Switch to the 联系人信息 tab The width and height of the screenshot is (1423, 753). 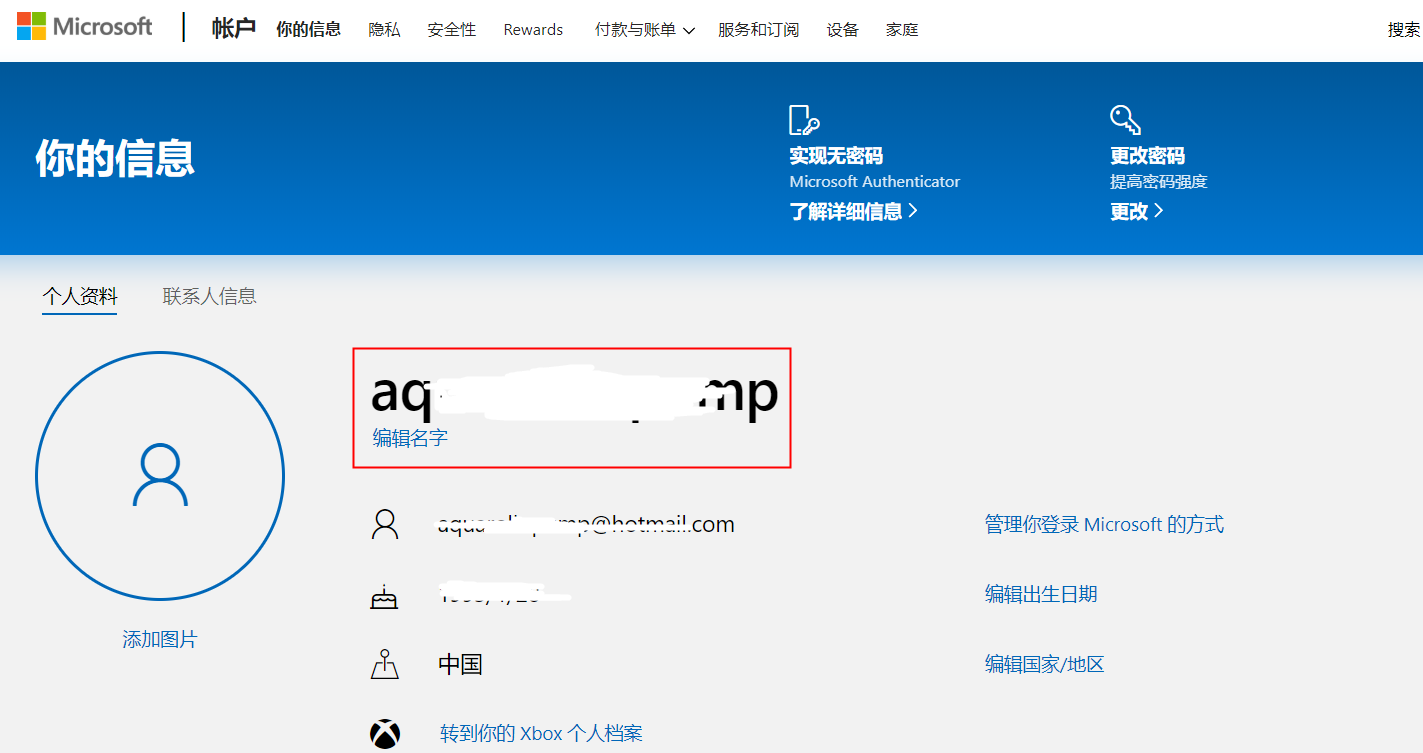pyautogui.click(x=209, y=295)
